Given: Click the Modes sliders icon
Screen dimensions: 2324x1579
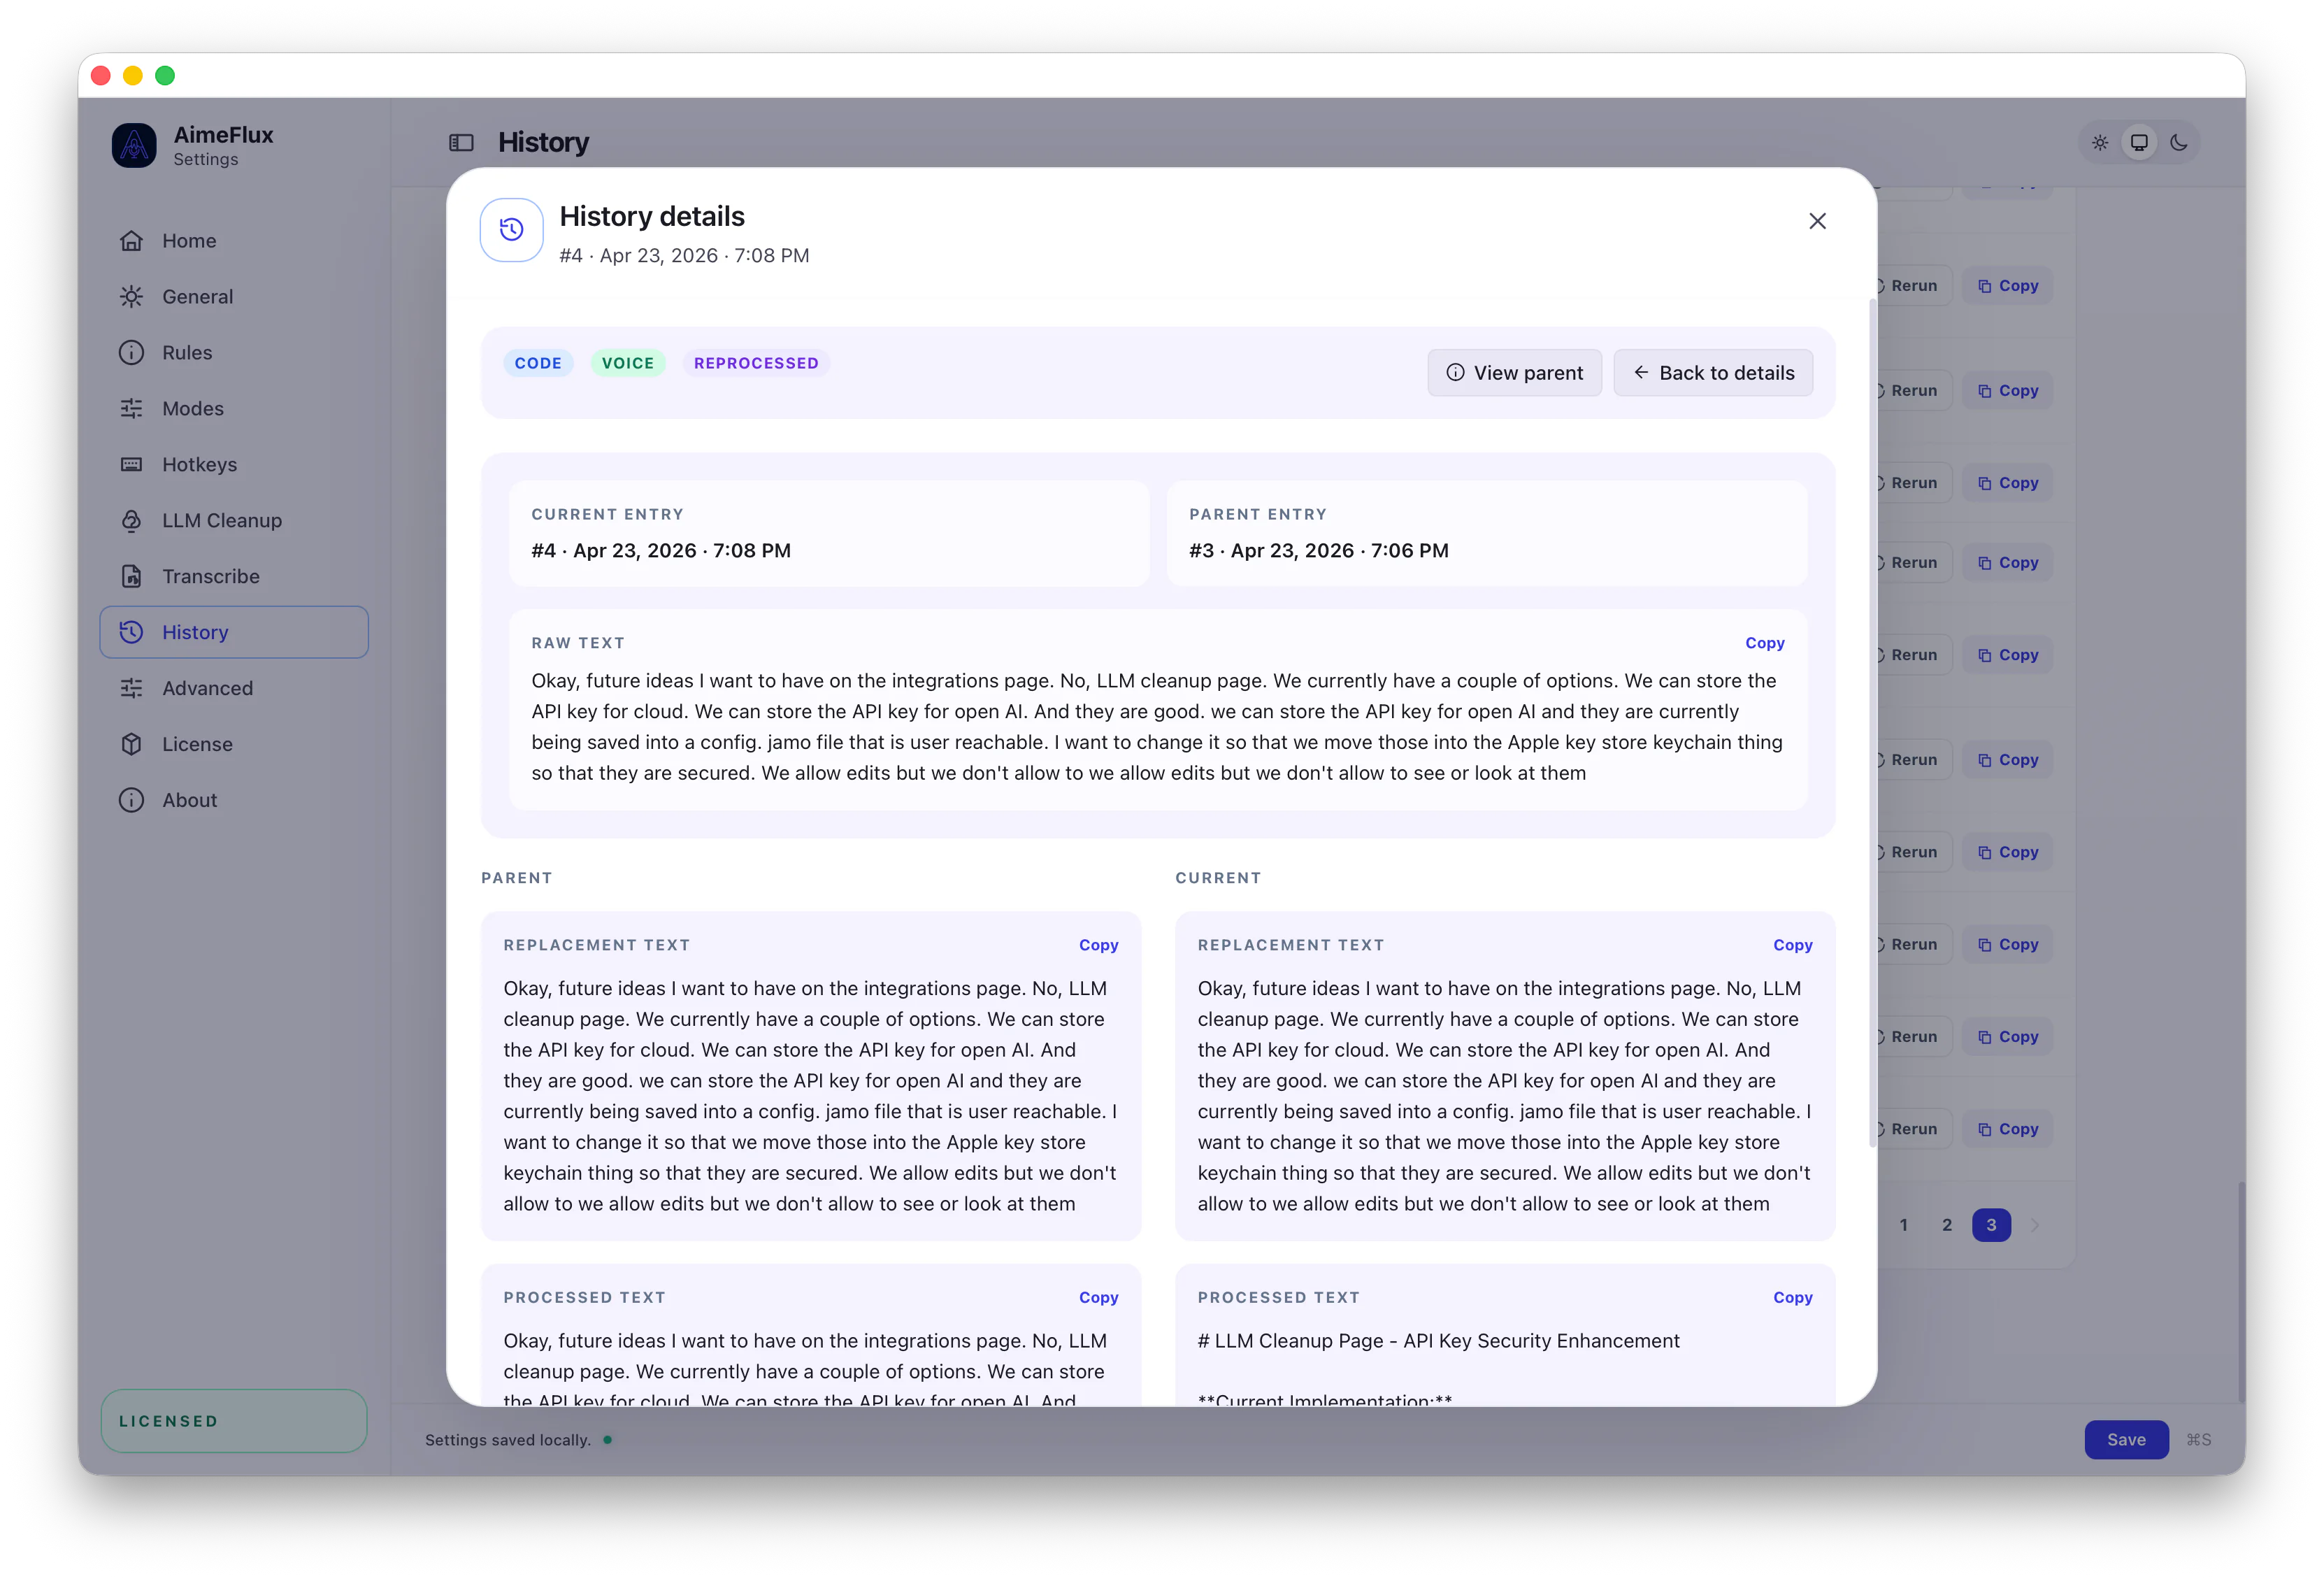Looking at the screenshot, I should (x=131, y=409).
